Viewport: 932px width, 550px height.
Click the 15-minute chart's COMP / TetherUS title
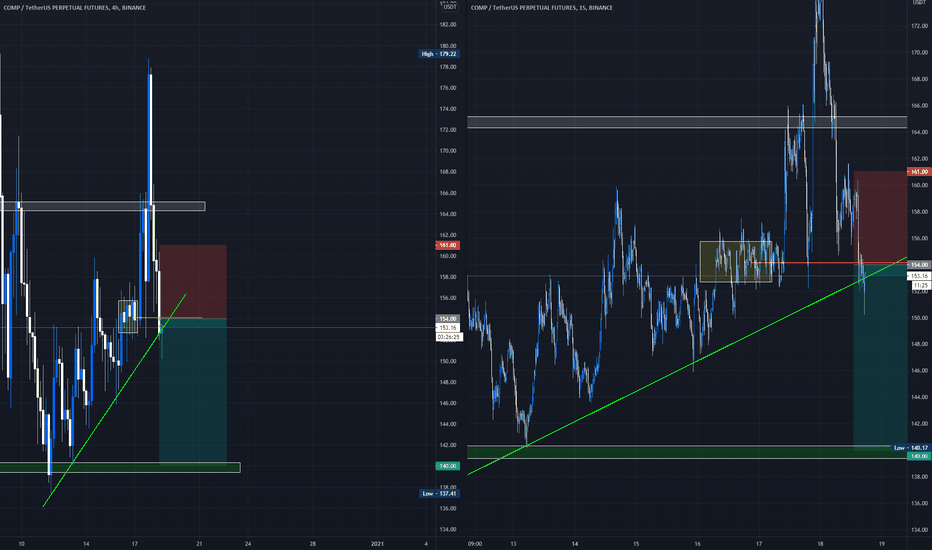[x=541, y=8]
